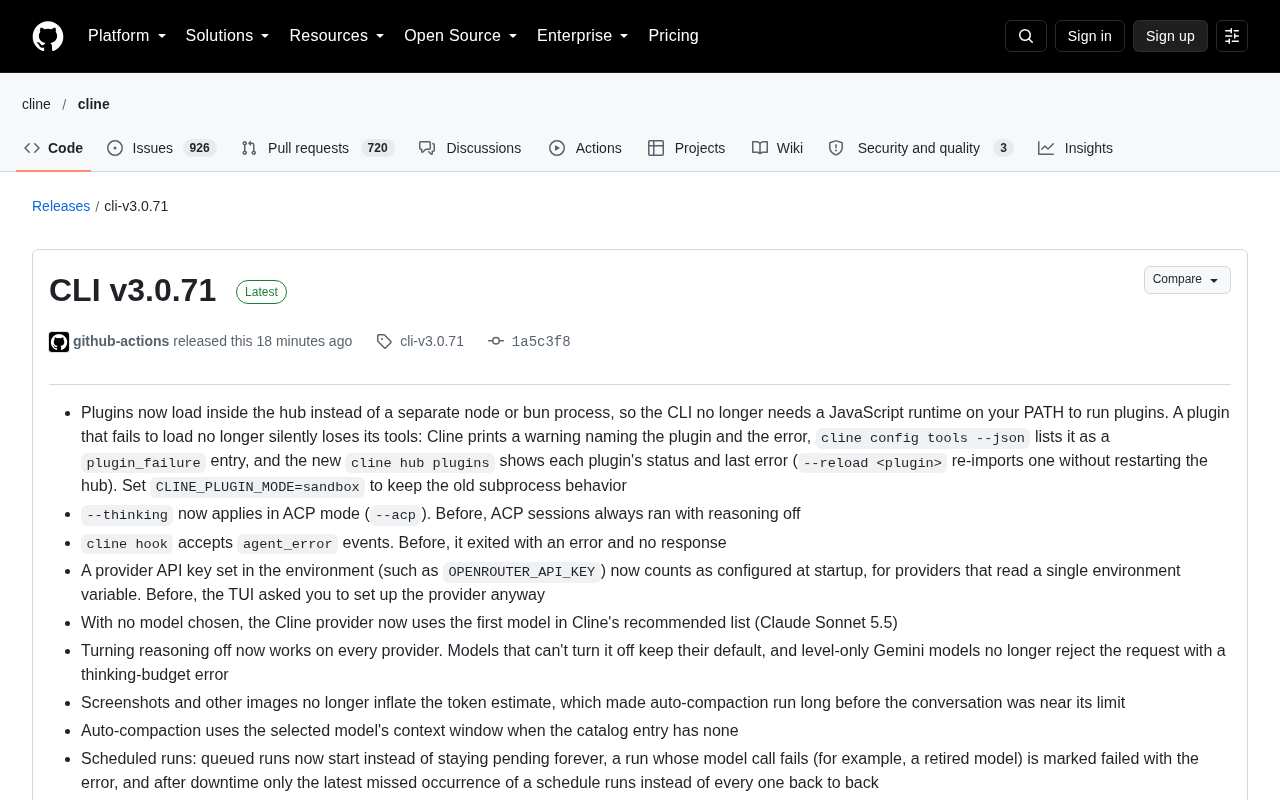Open the bold cline repository link
Image resolution: width=1280 pixels, height=800 pixels.
(94, 104)
